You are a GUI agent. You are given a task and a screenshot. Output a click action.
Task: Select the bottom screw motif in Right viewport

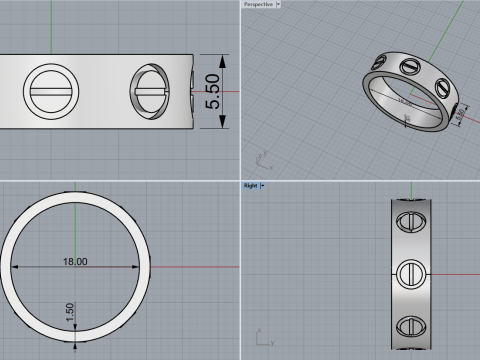point(411,326)
